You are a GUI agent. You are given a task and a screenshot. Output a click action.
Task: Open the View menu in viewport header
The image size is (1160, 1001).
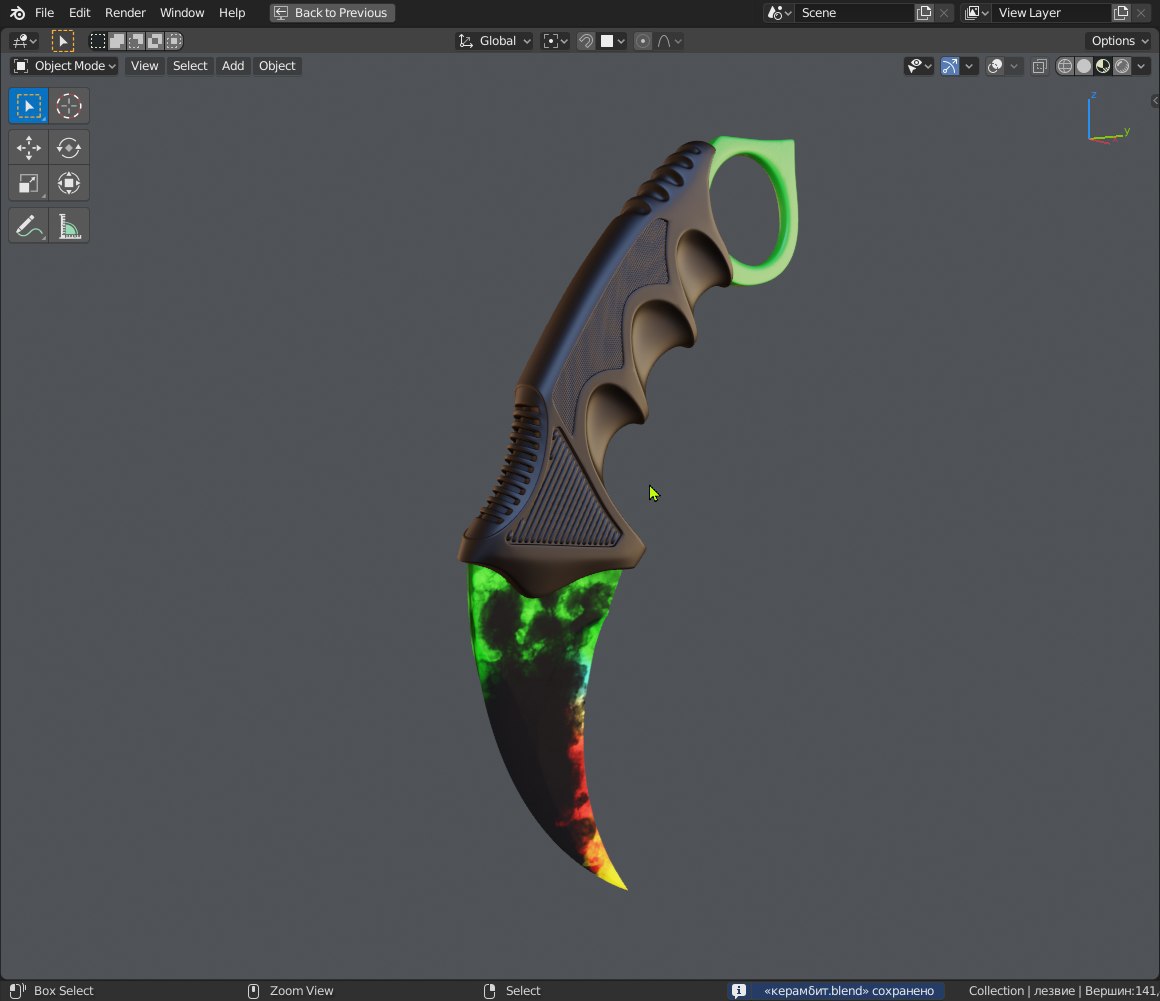click(x=144, y=66)
